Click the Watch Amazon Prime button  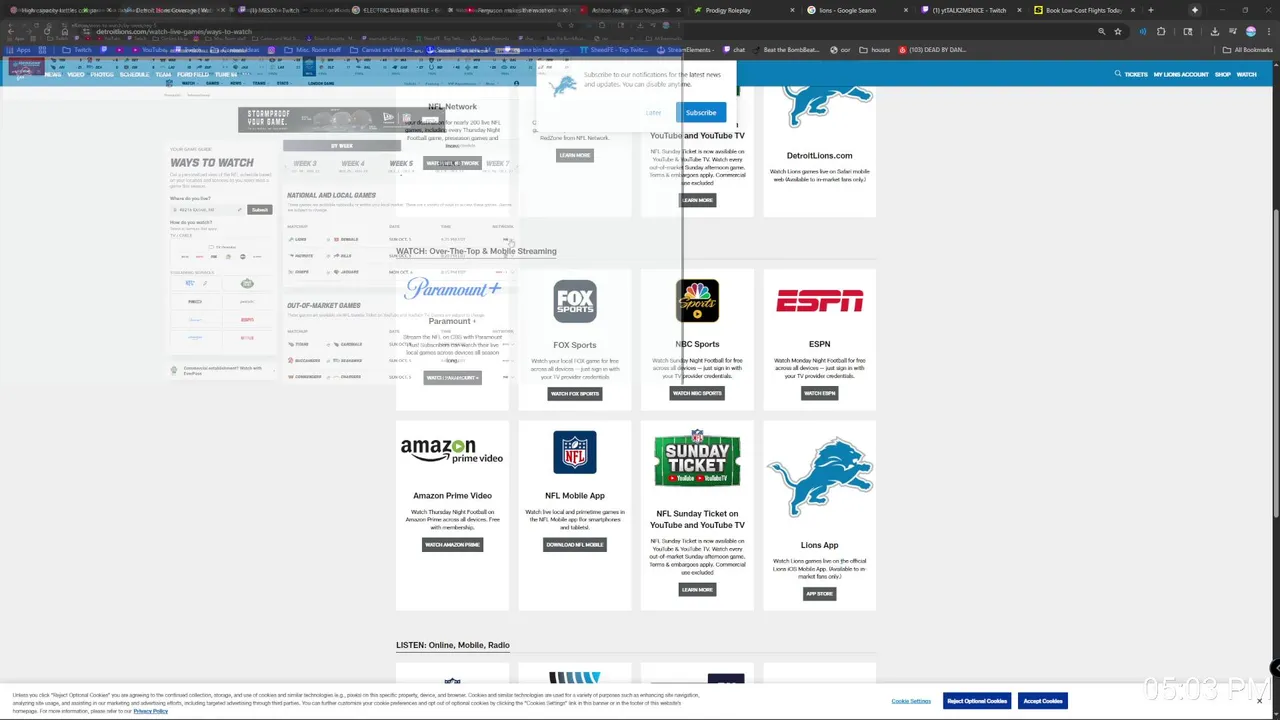[452, 545]
